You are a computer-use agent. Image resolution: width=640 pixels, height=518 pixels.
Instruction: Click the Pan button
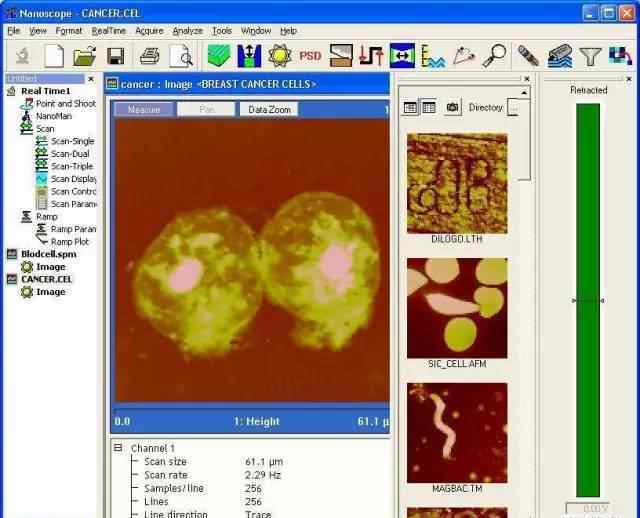pyautogui.click(x=207, y=109)
